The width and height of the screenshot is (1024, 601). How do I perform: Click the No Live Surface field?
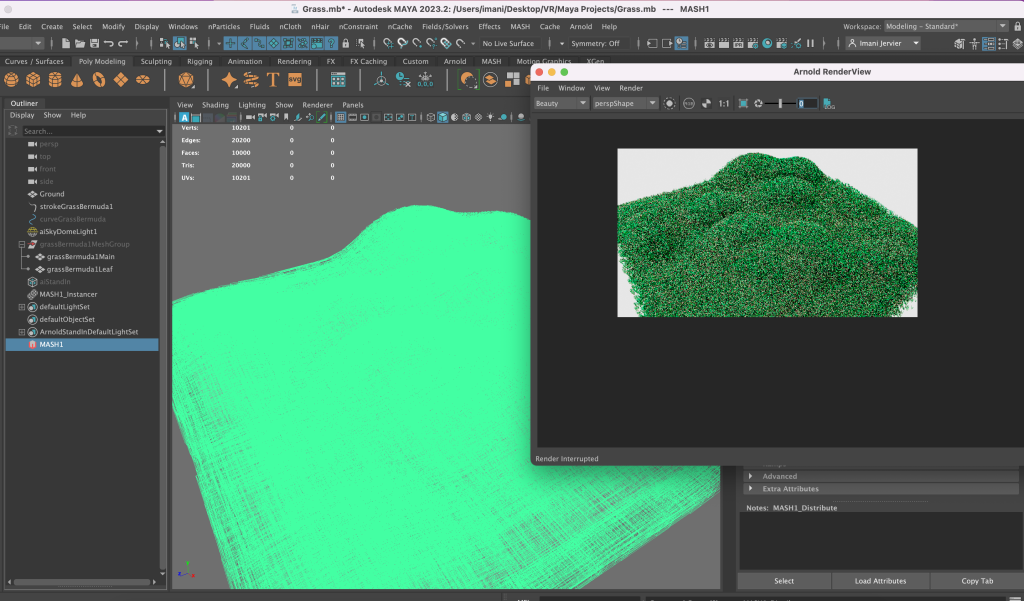[x=509, y=43]
